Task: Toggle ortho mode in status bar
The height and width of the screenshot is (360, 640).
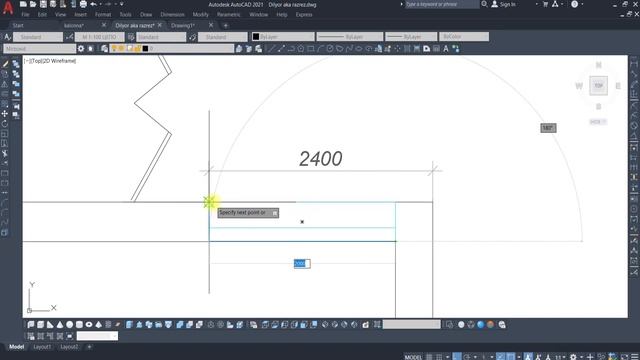Action: [x=457, y=357]
